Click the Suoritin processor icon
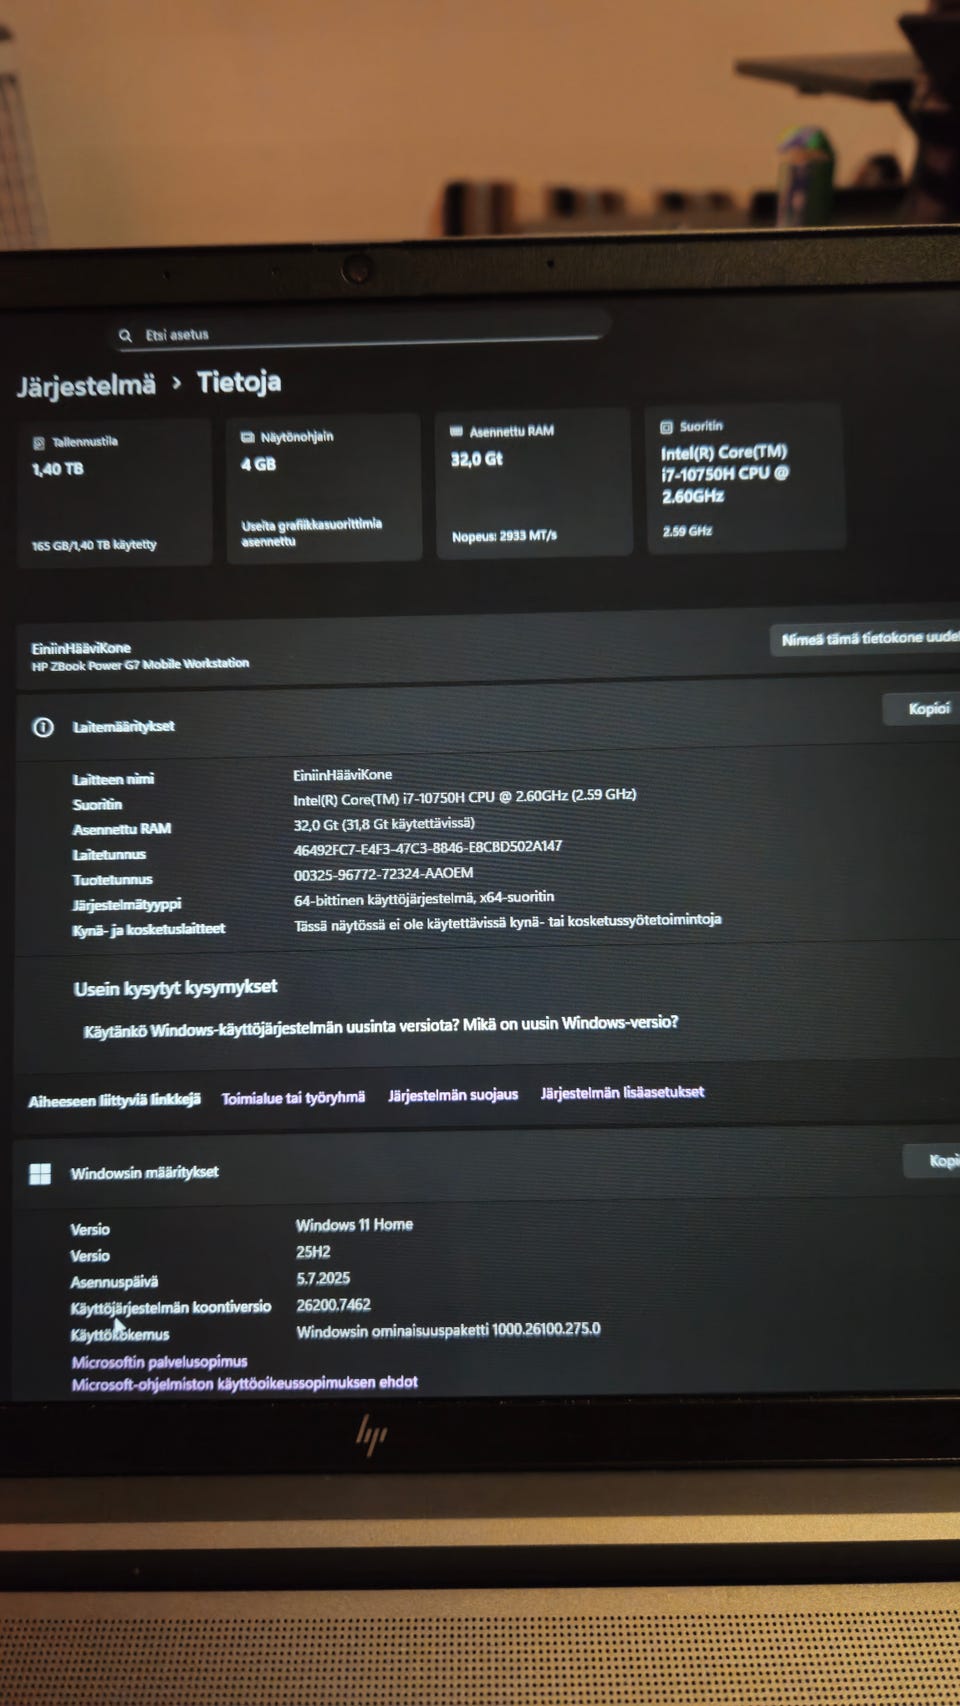 click(667, 427)
